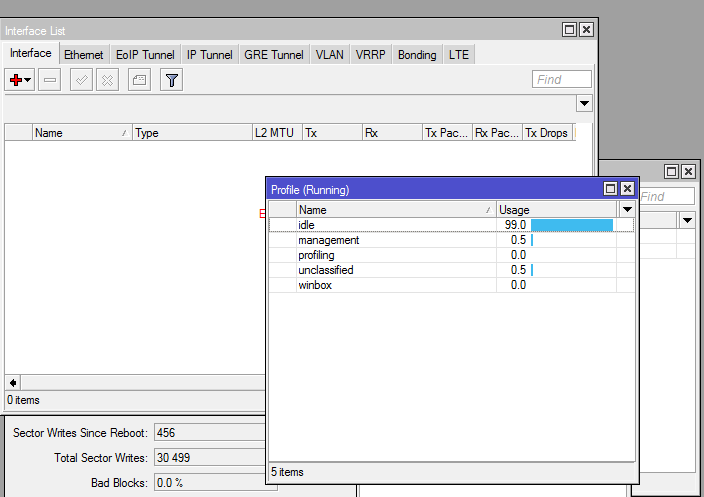
Task: Select the profiling row in Profile
Action: tap(451, 255)
